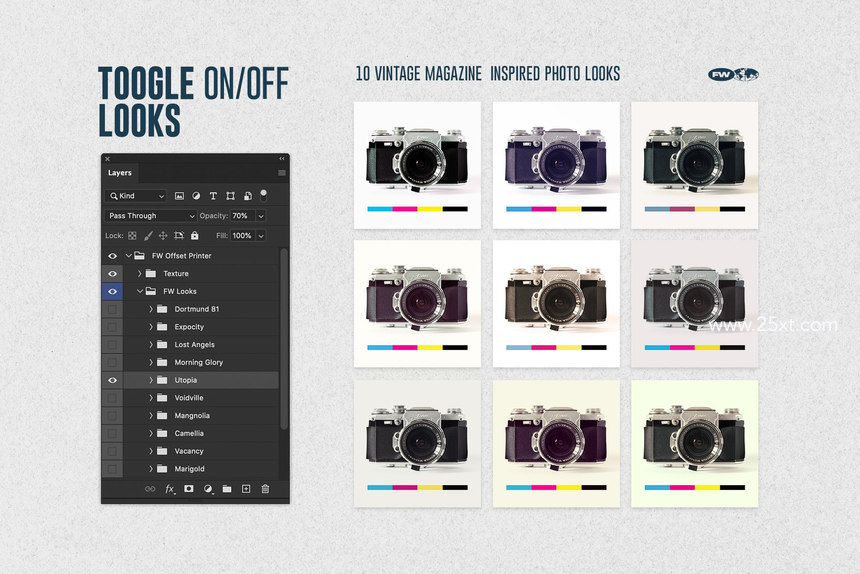Image resolution: width=860 pixels, height=574 pixels.
Task: Lock artboard nesting icon
Action: (179, 236)
